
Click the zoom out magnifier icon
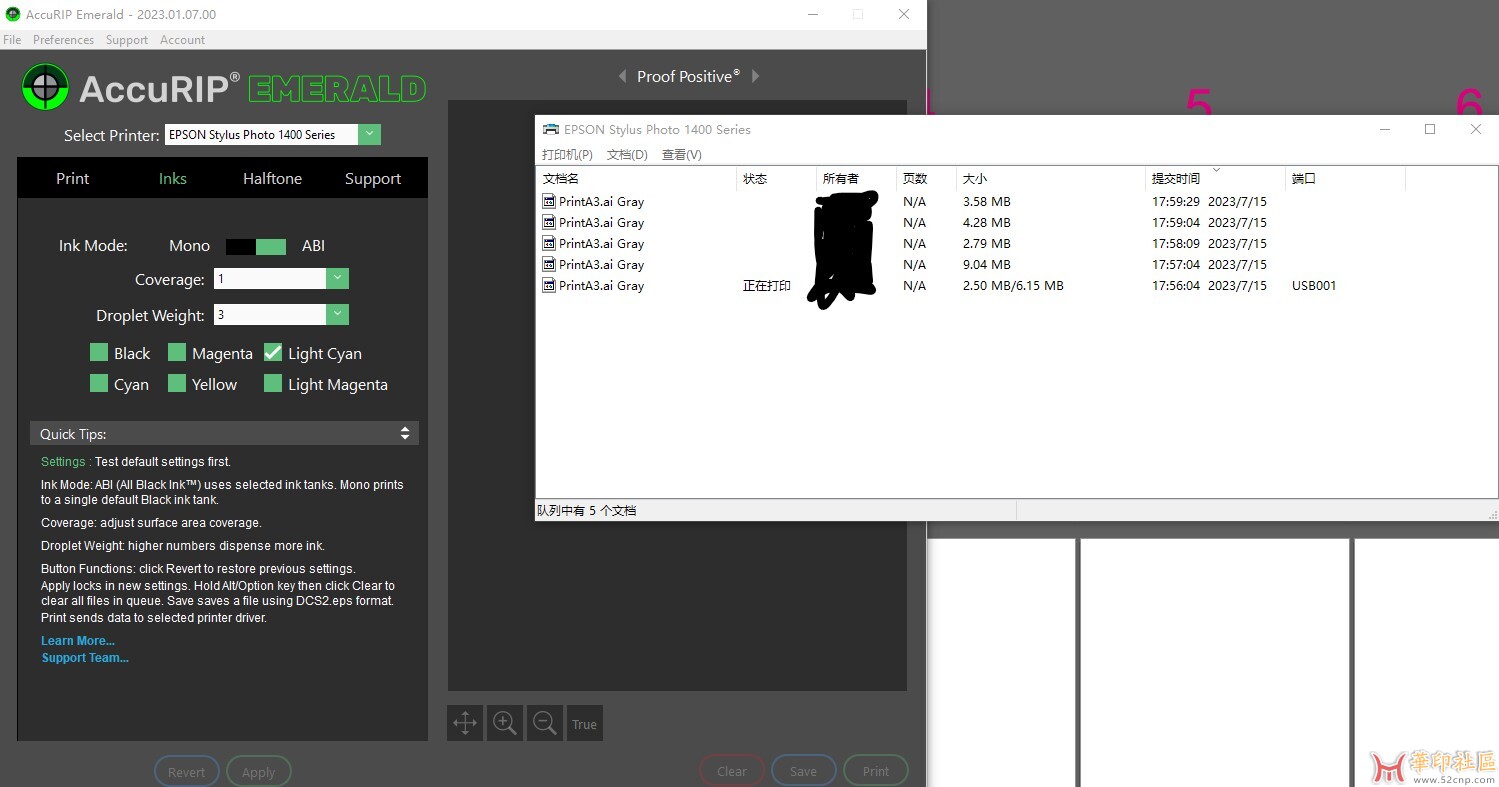[545, 724]
